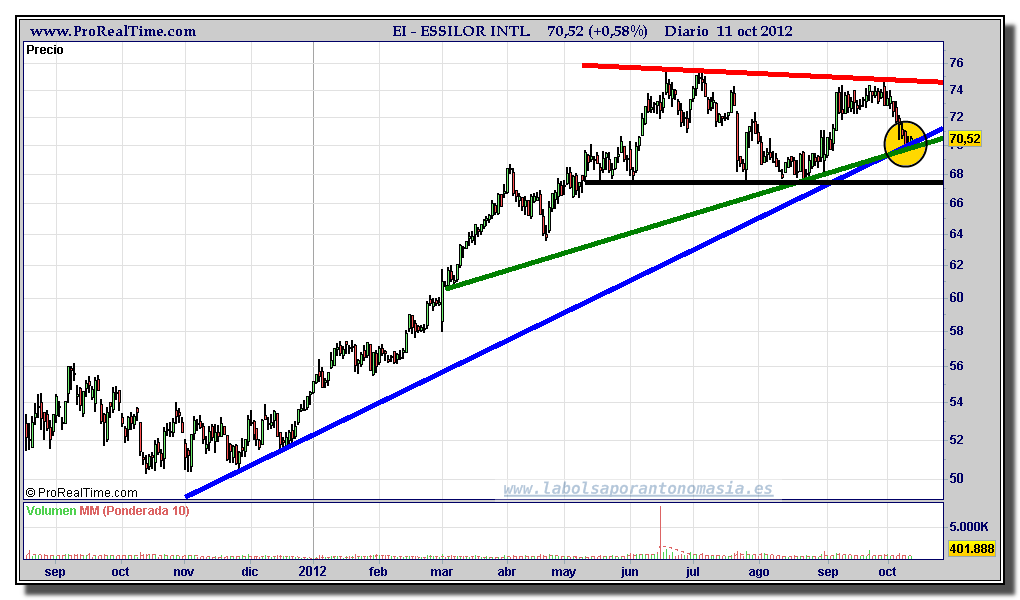Click the feb label on time axis
Viewport: 1020px width, 600px height.
point(378,571)
